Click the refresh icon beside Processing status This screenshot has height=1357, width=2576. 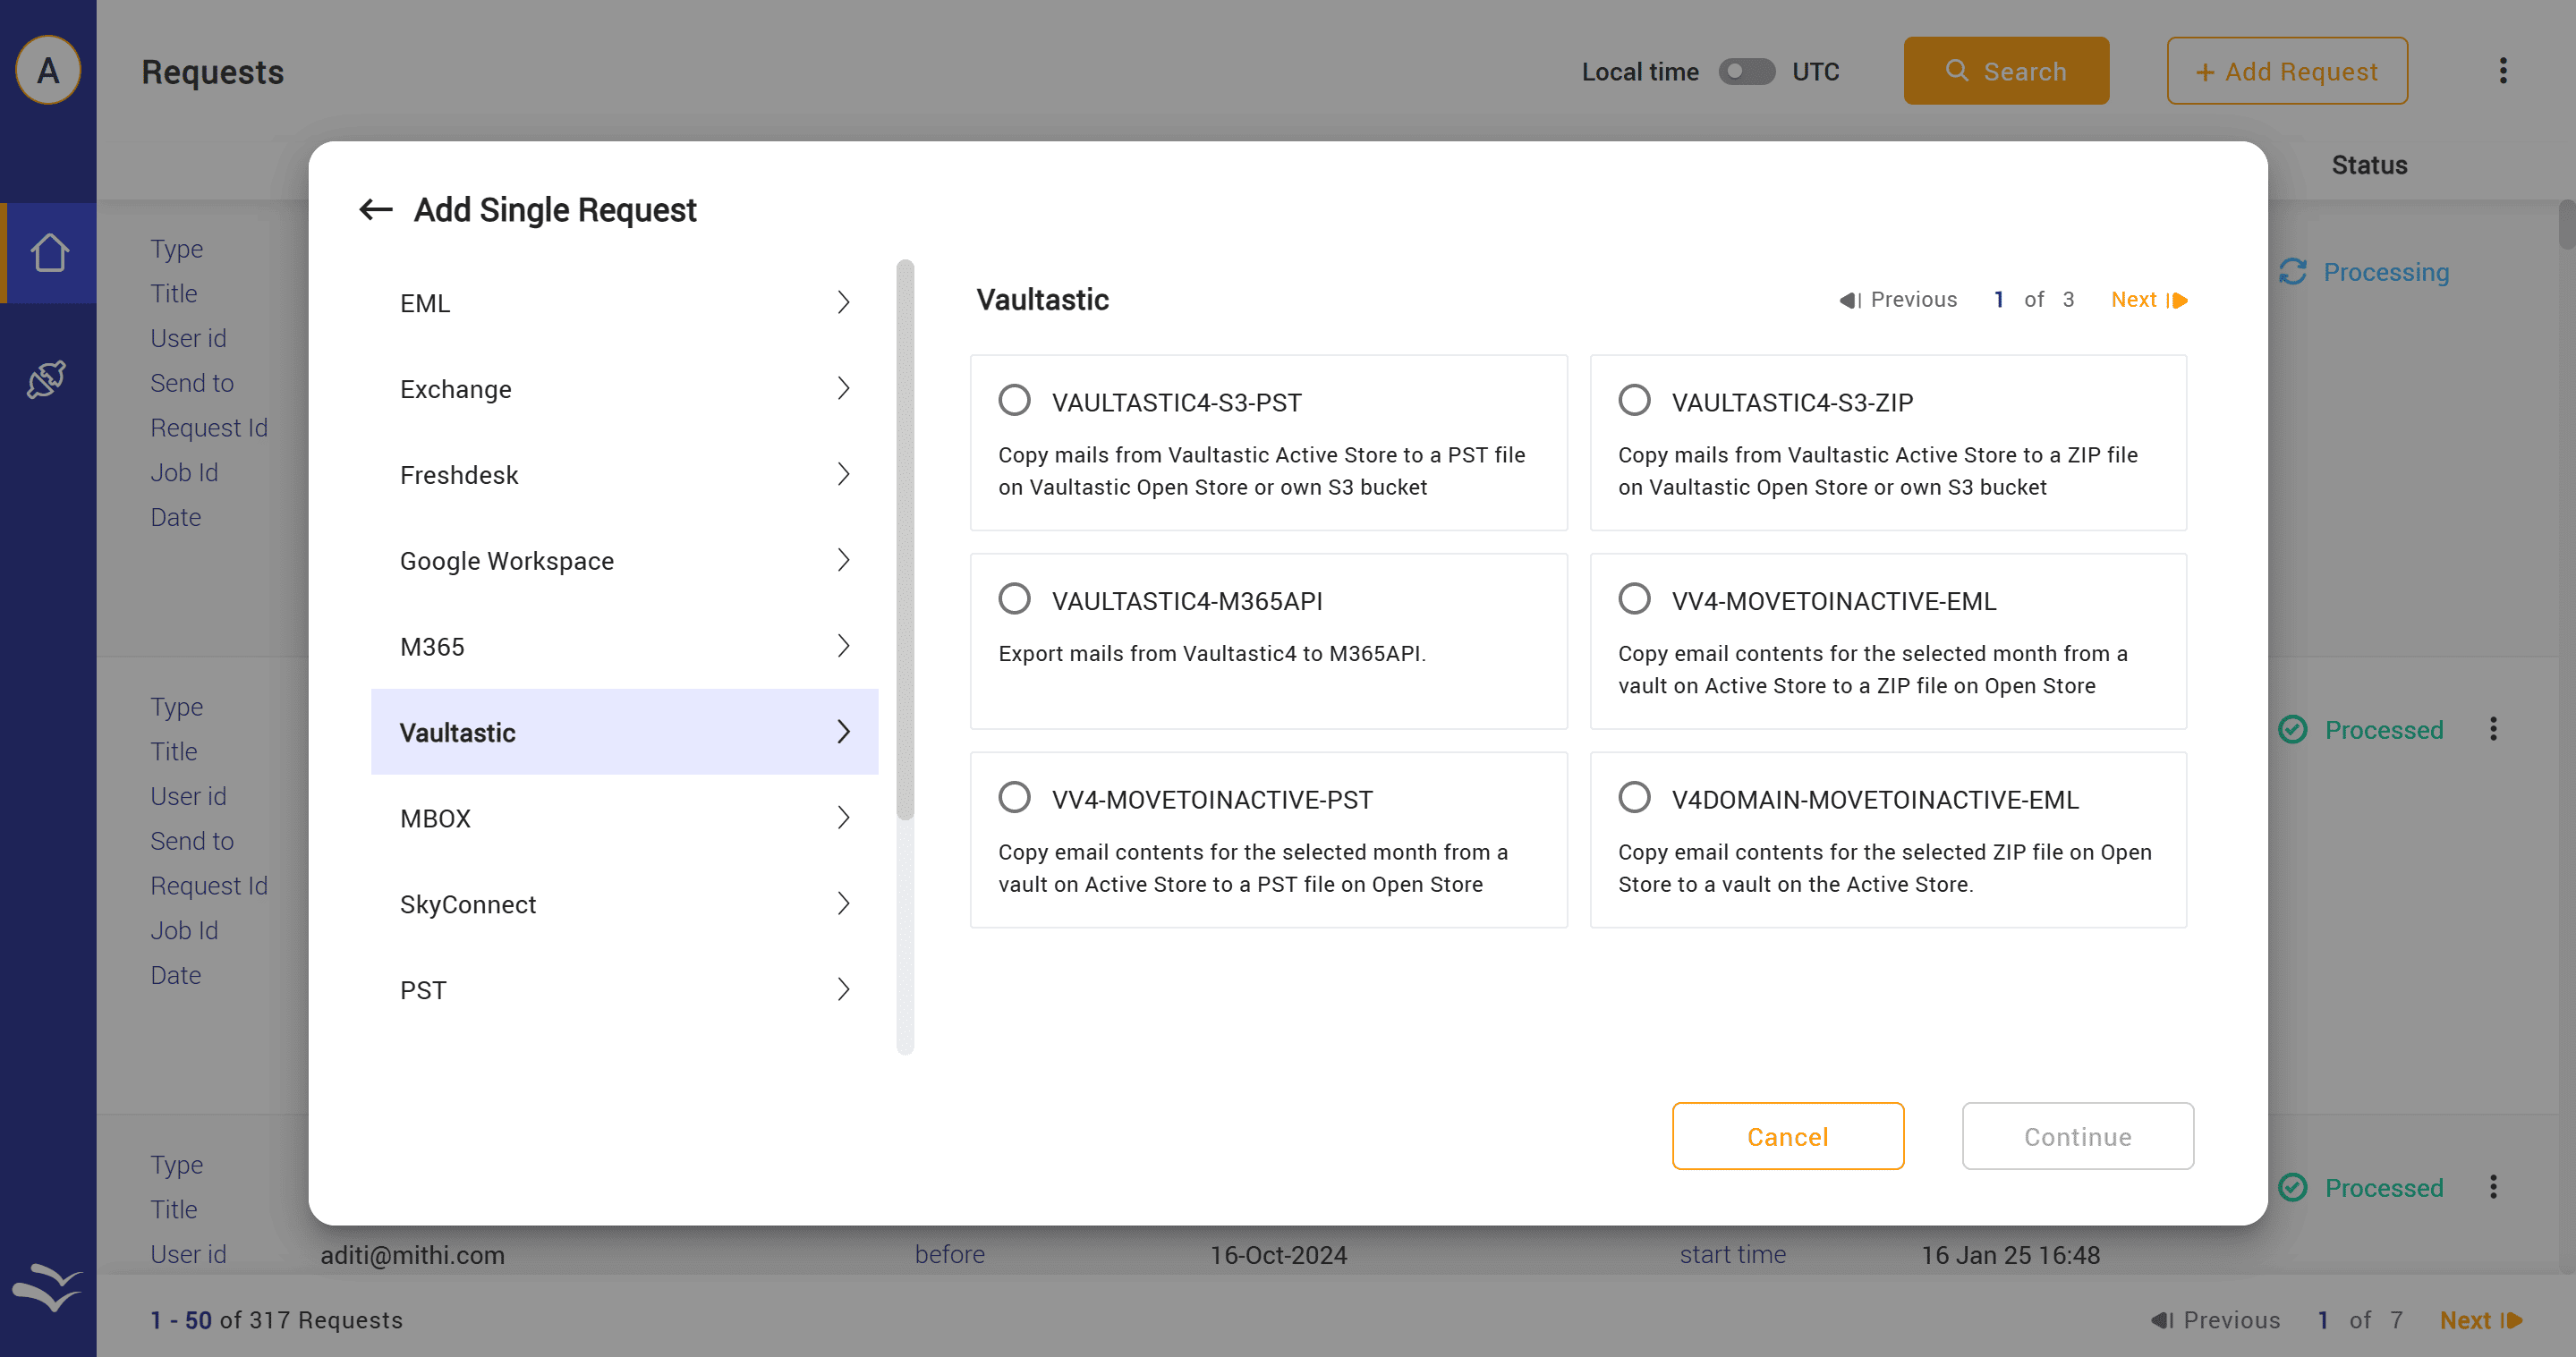point(2293,272)
